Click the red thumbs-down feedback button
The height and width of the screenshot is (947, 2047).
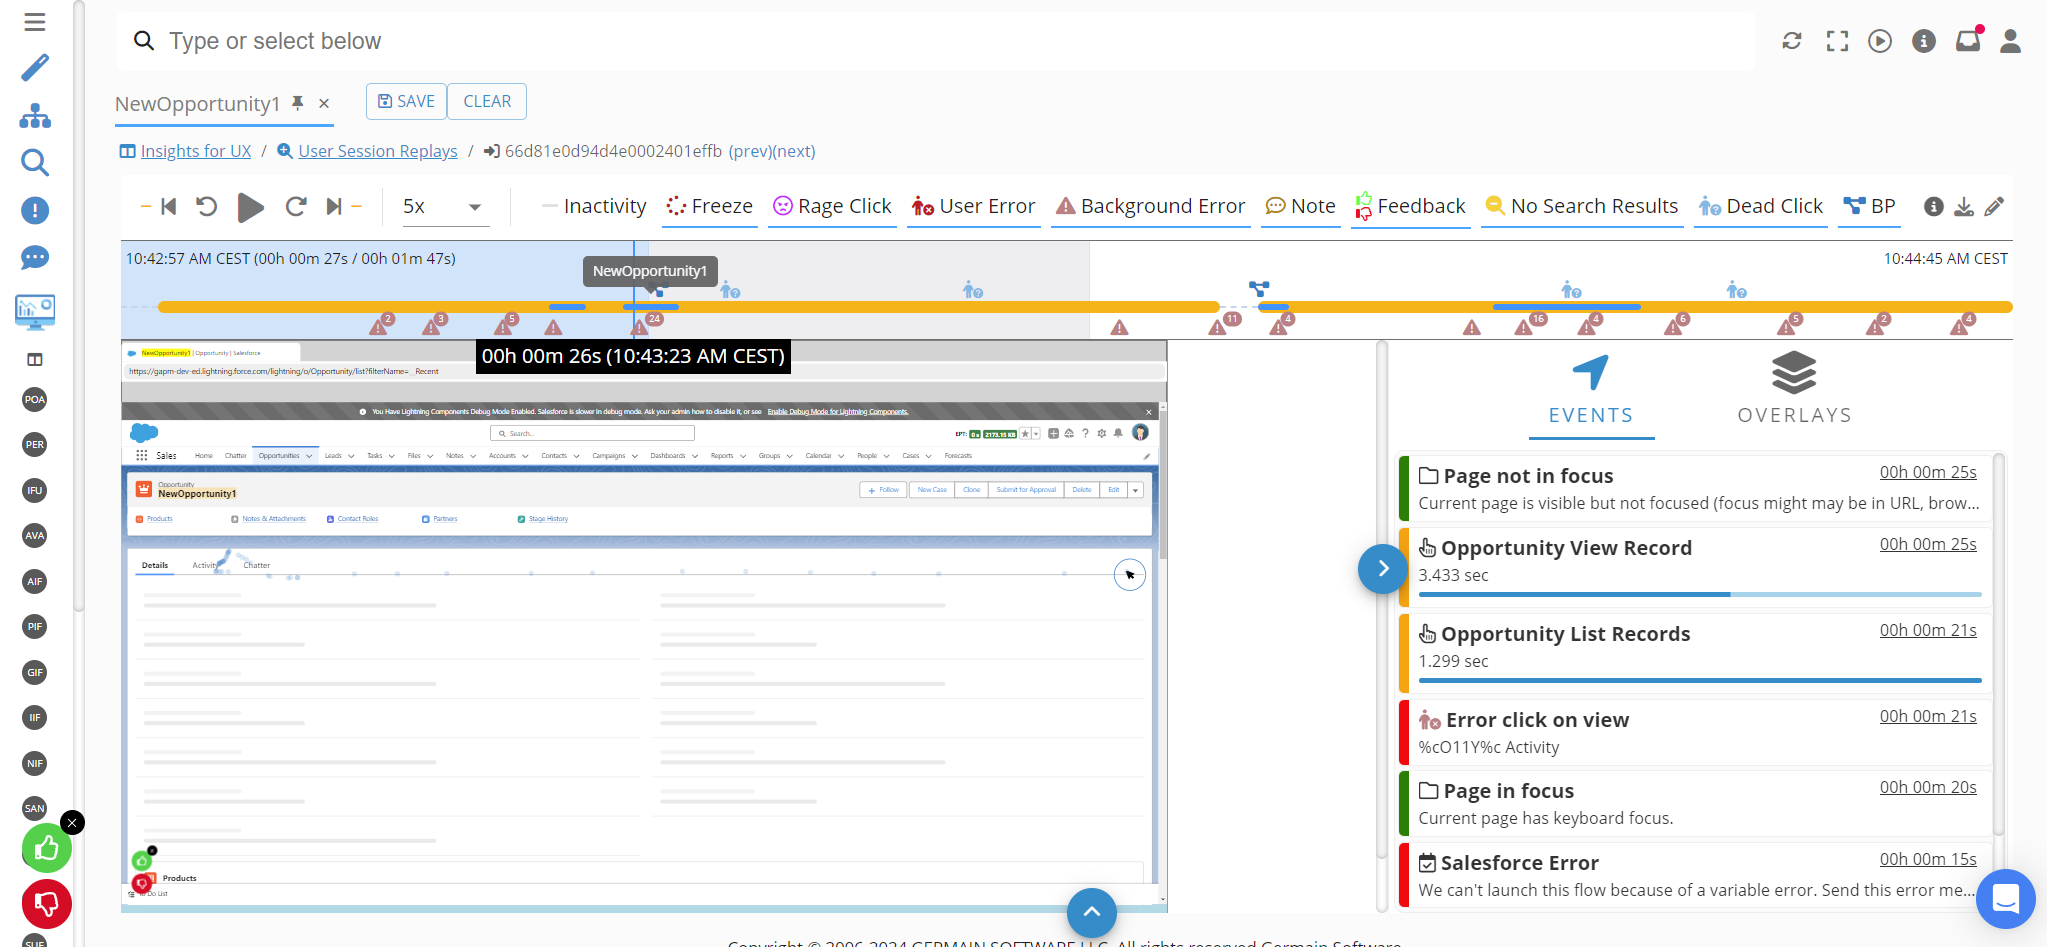click(47, 904)
